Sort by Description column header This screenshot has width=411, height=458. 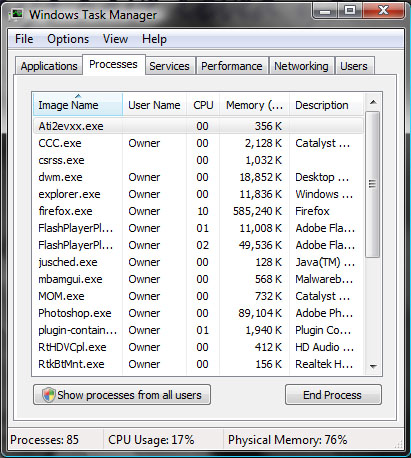[326, 105]
